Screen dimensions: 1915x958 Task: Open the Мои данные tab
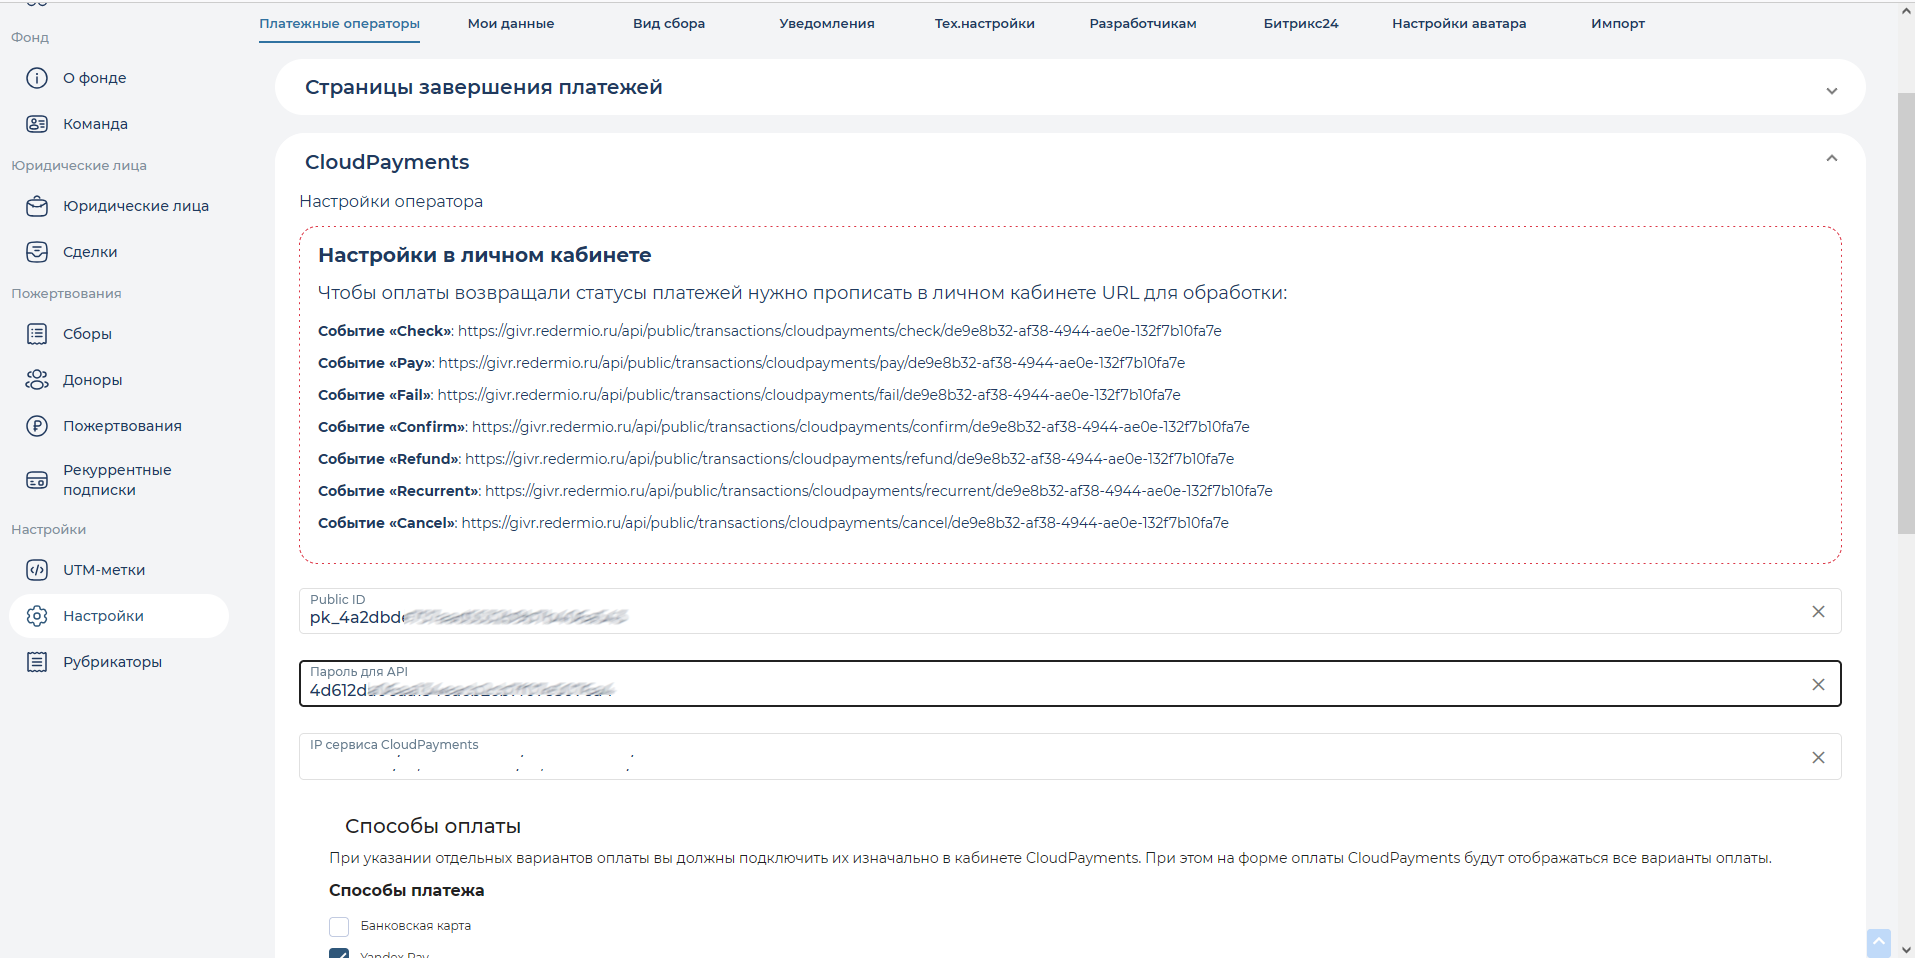[511, 24]
